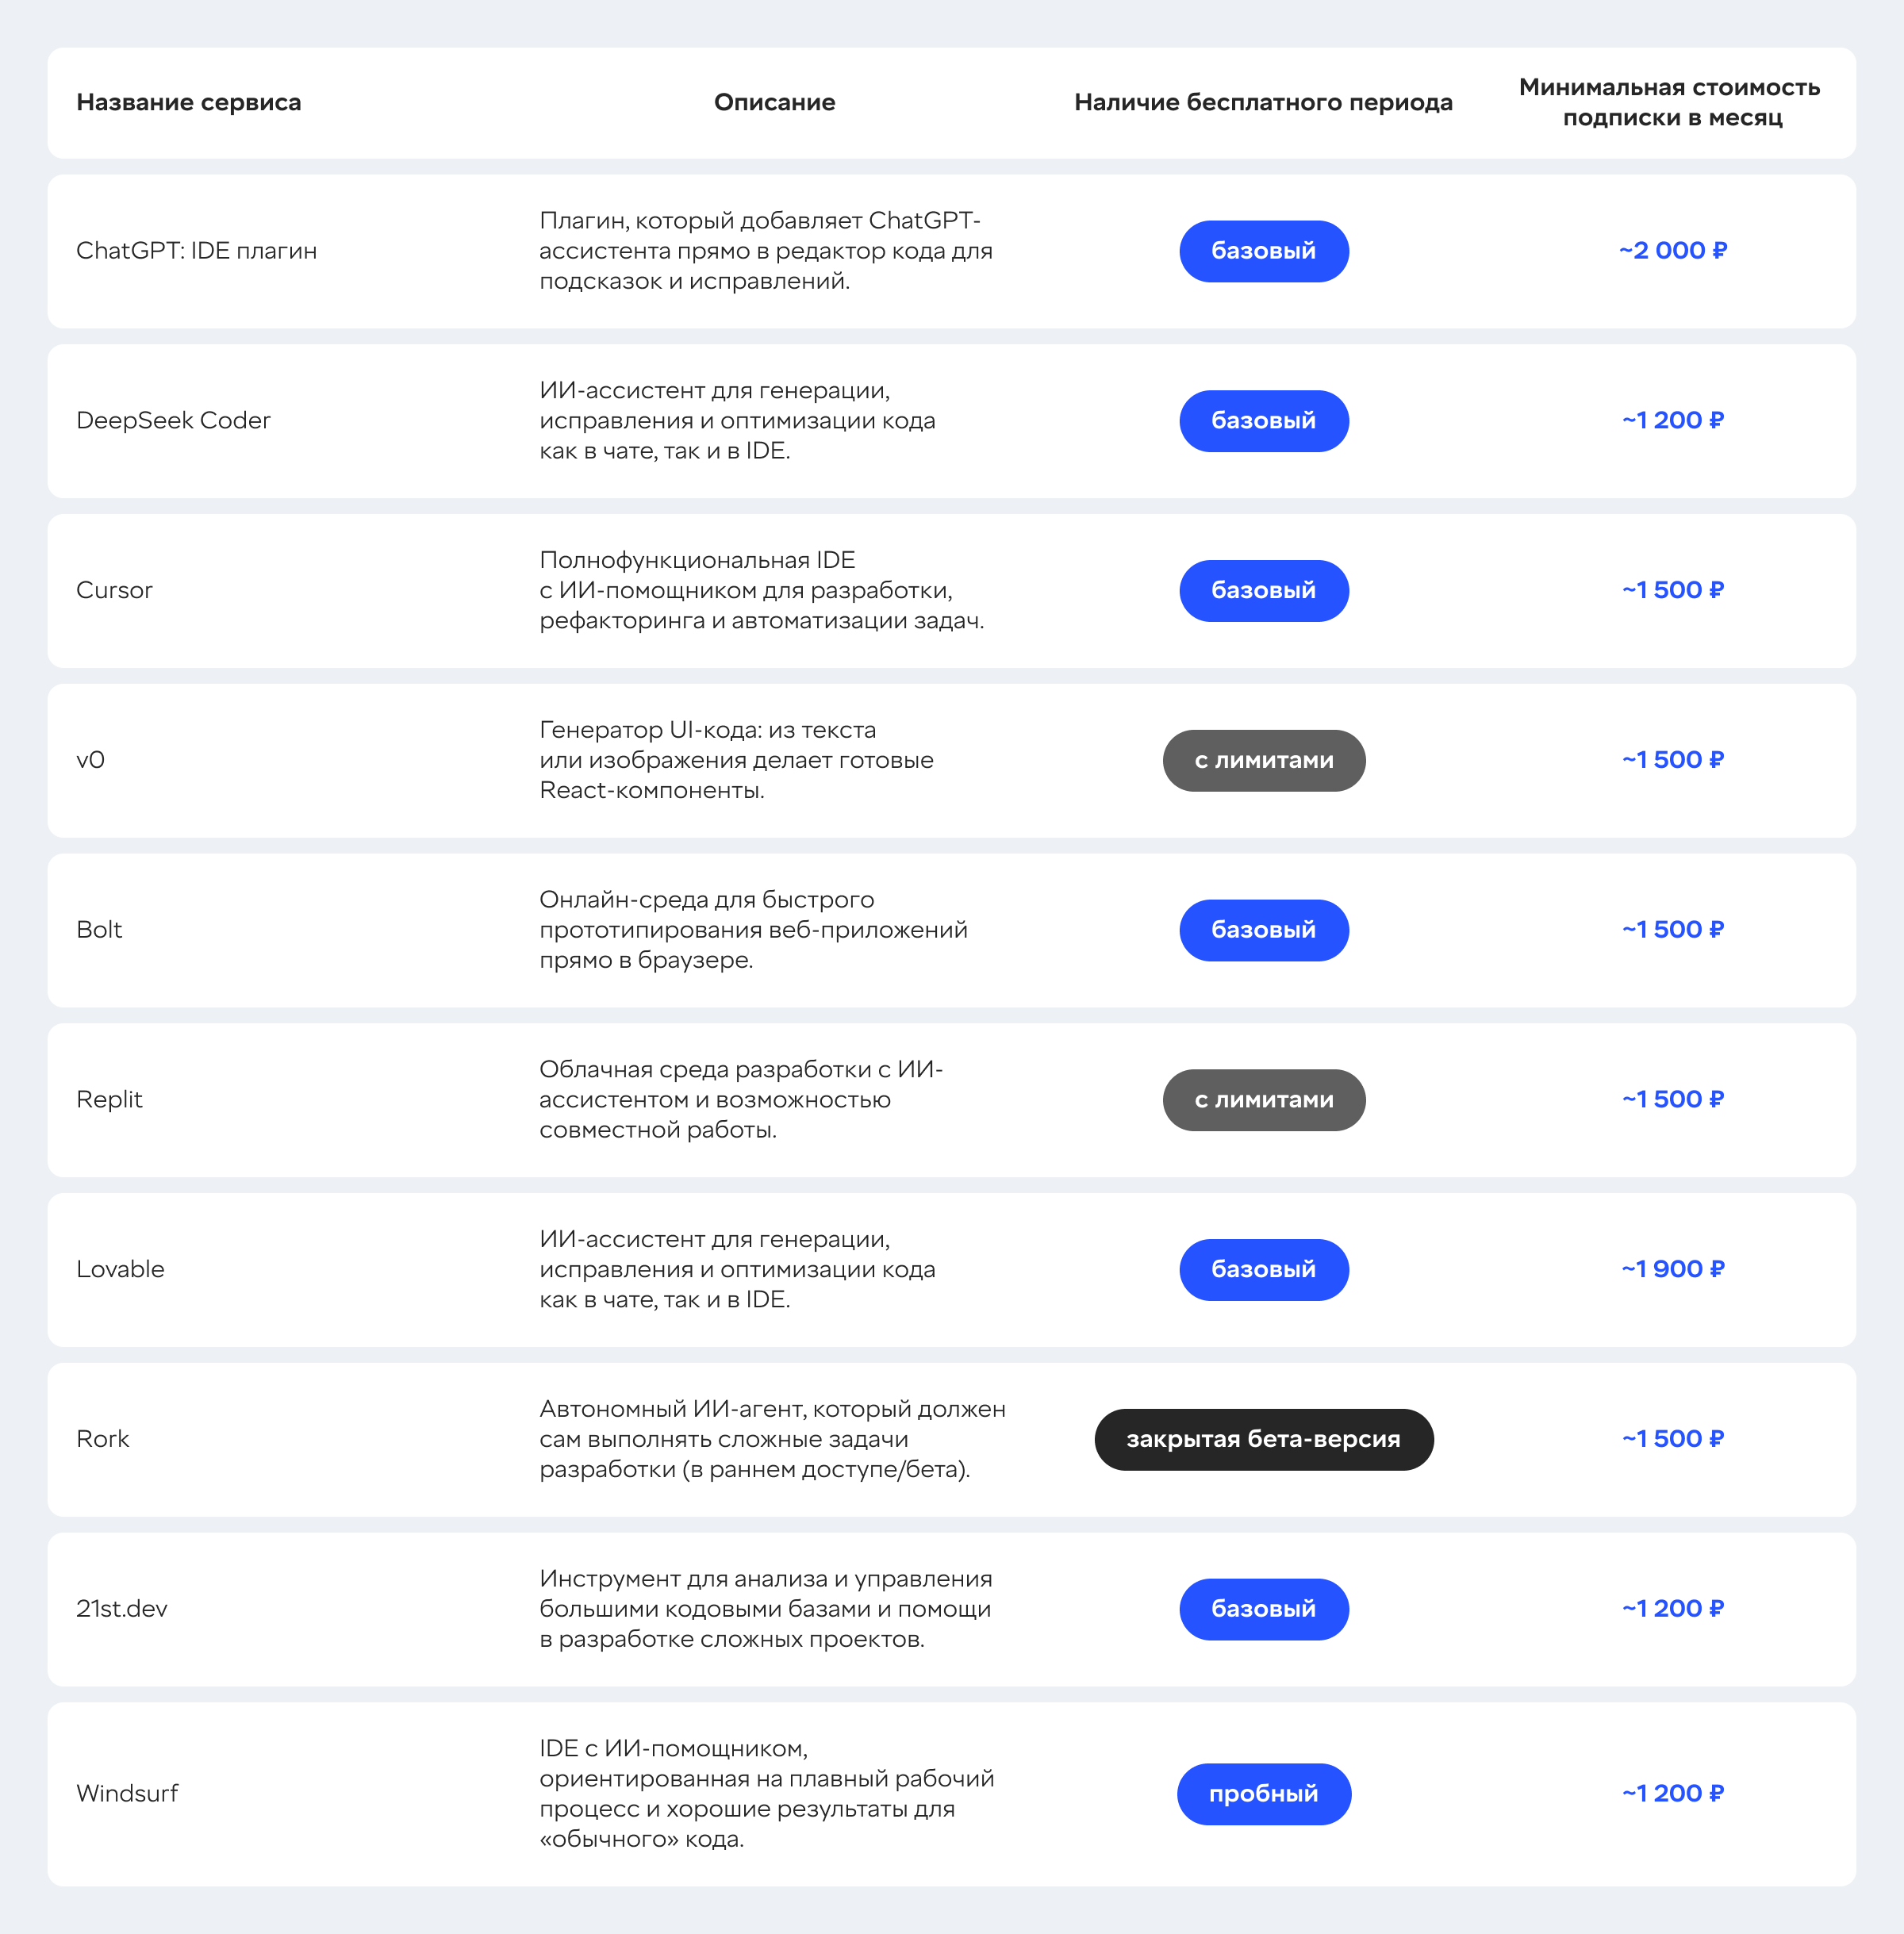Select the 21st.dev service name
The height and width of the screenshot is (1934, 1904).
(x=122, y=1609)
